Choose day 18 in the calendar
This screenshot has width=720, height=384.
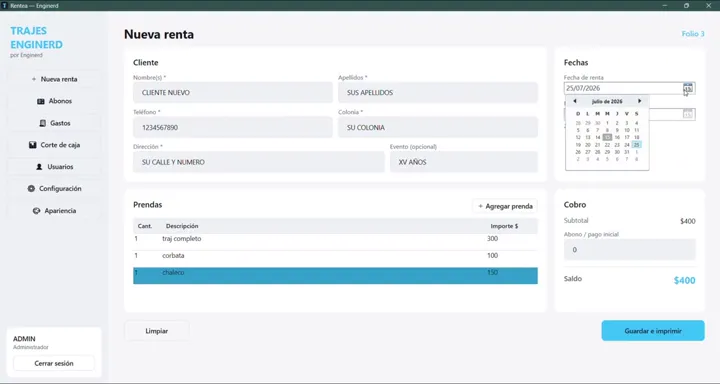pos(636,137)
